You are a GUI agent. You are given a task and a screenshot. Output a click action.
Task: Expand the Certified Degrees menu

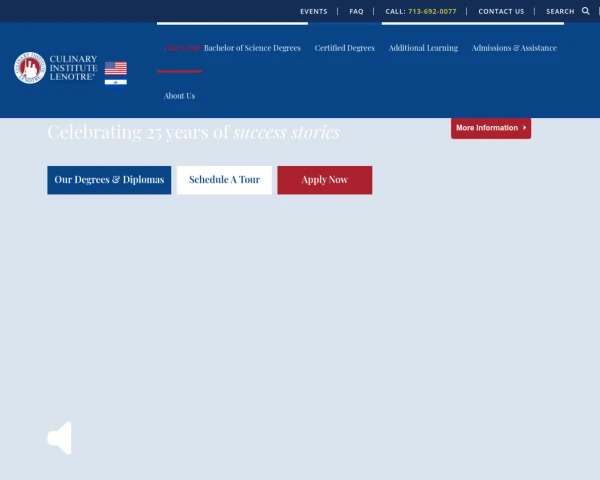[344, 48]
